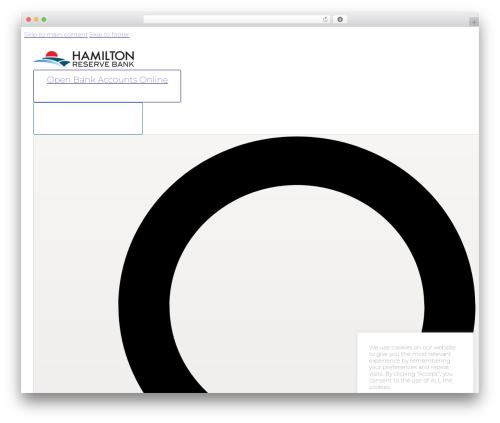Open a new tab with plus button
The image size is (500, 423).
click(474, 22)
